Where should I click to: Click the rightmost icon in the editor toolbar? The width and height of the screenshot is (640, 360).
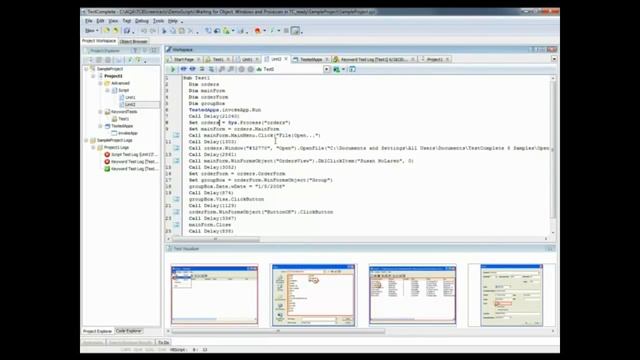352,69
